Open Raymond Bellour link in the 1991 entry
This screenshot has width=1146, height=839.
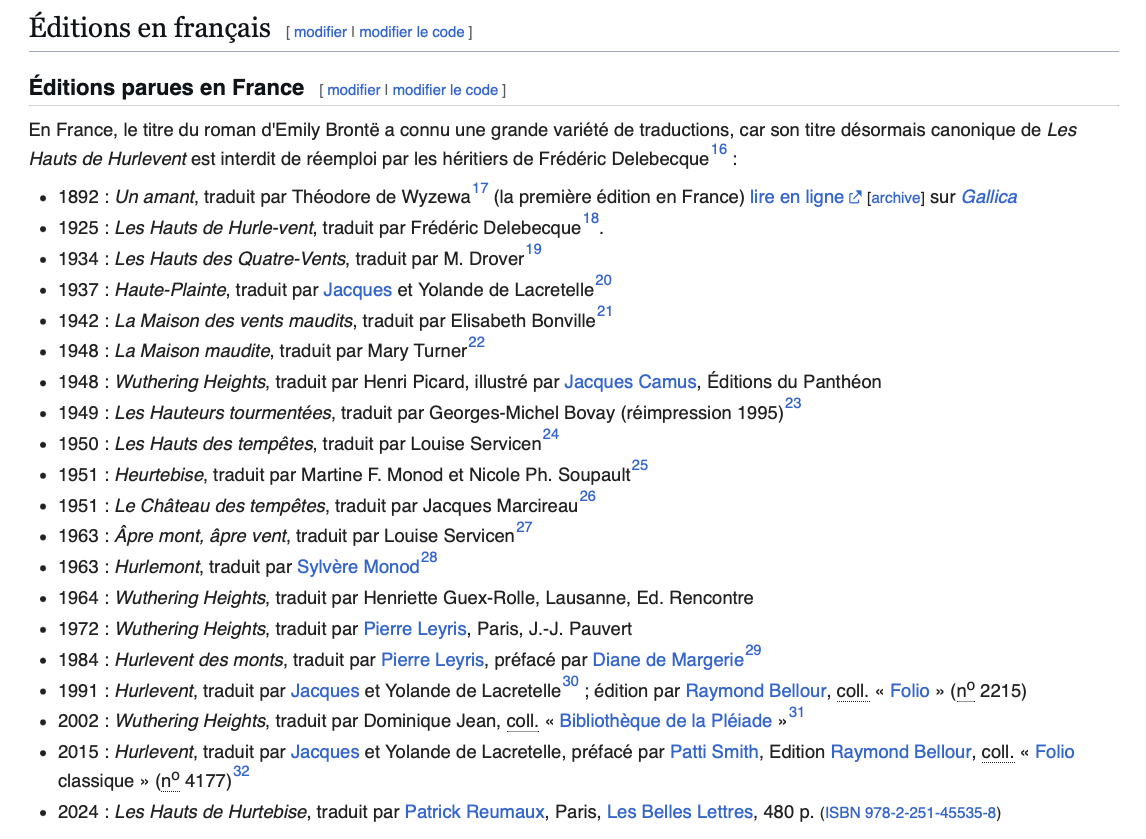pos(754,691)
